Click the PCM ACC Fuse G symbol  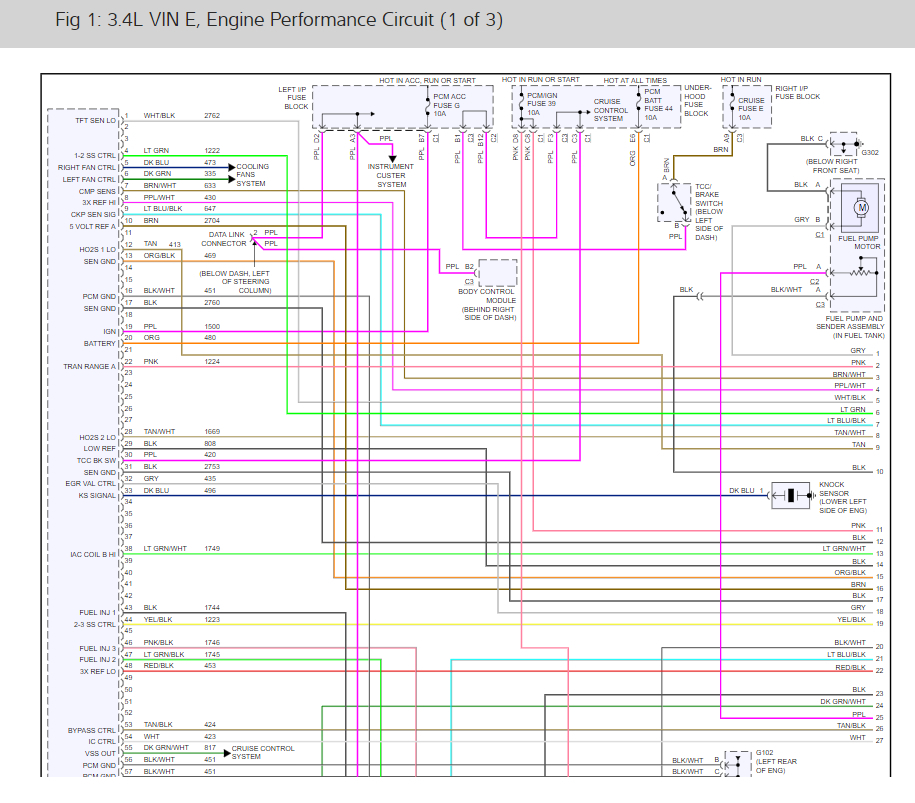(429, 106)
